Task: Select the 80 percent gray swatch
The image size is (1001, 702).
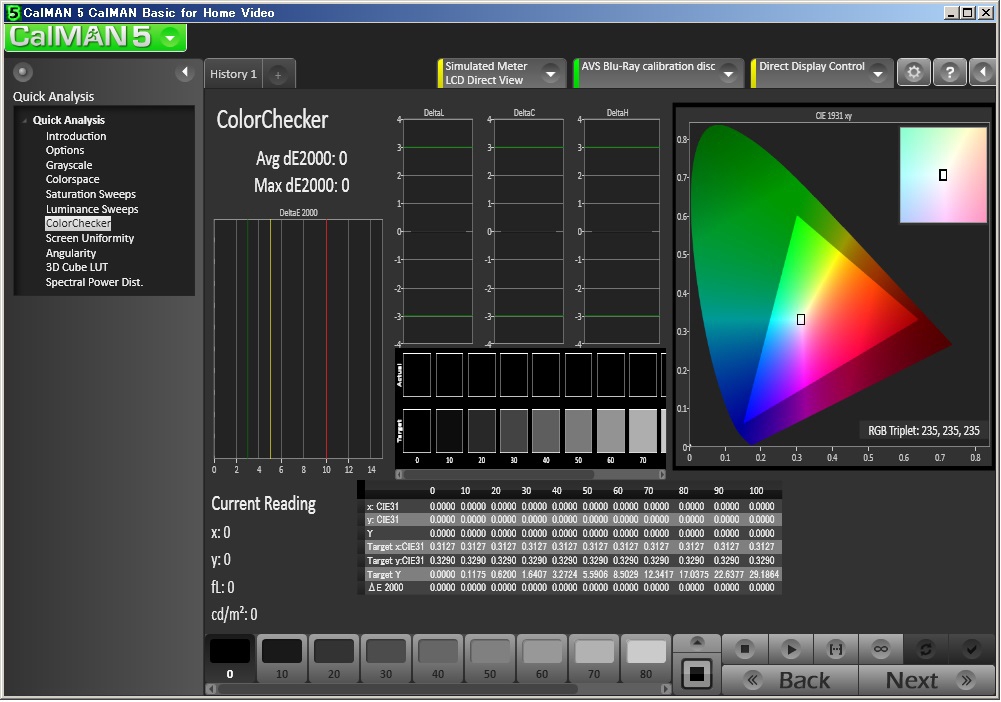Action: [x=646, y=659]
